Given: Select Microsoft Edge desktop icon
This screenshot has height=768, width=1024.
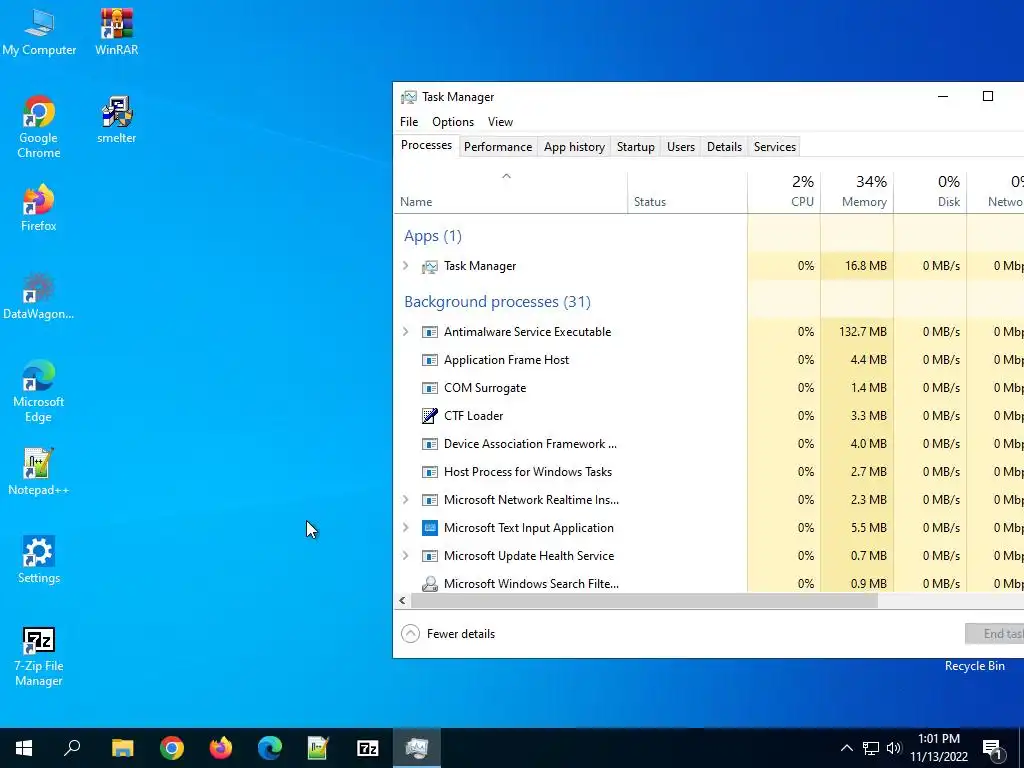Looking at the screenshot, I should click(x=39, y=391).
